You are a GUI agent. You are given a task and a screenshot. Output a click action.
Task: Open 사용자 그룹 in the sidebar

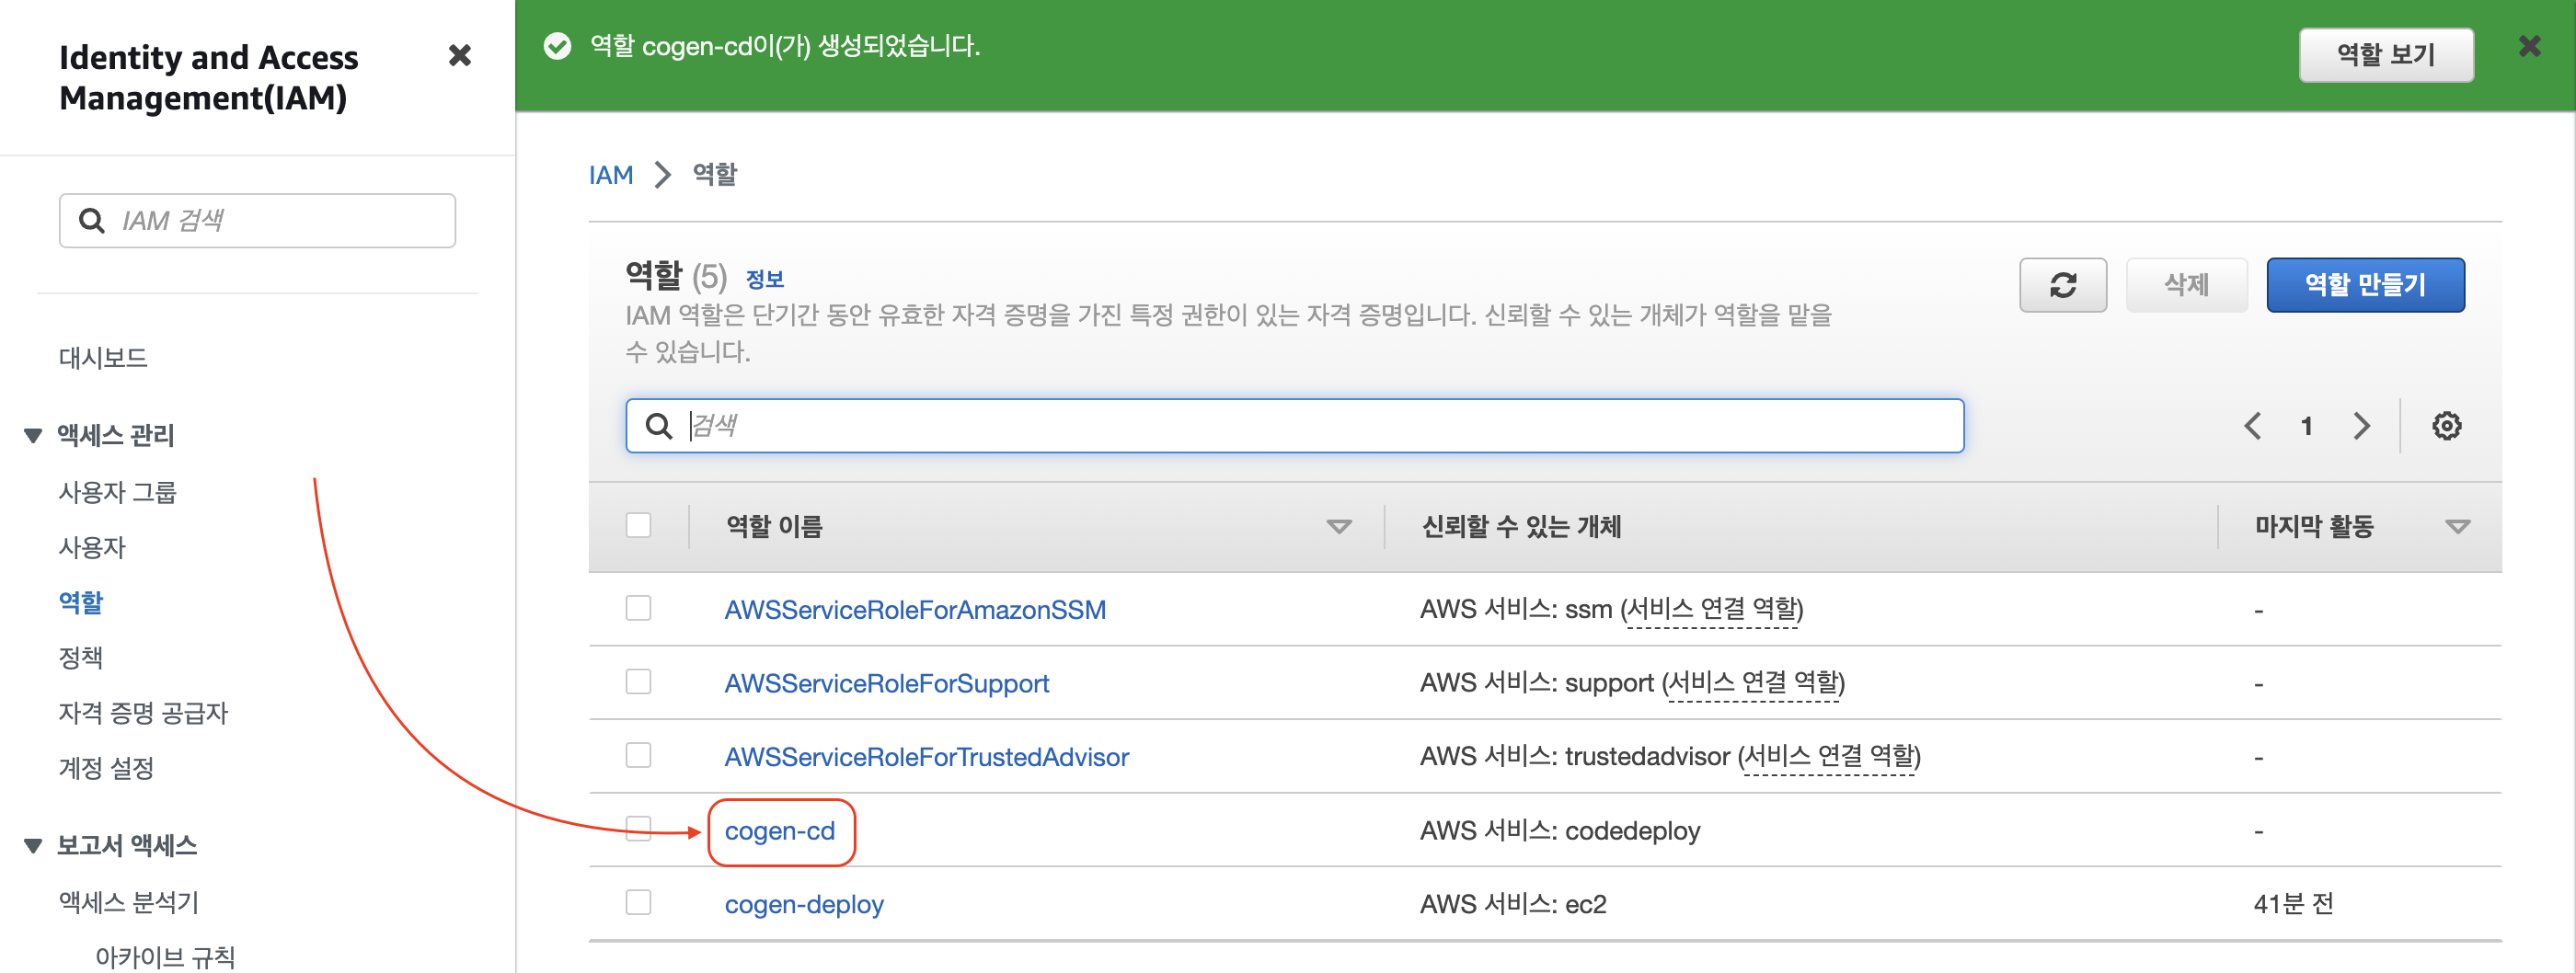pyautogui.click(x=117, y=492)
